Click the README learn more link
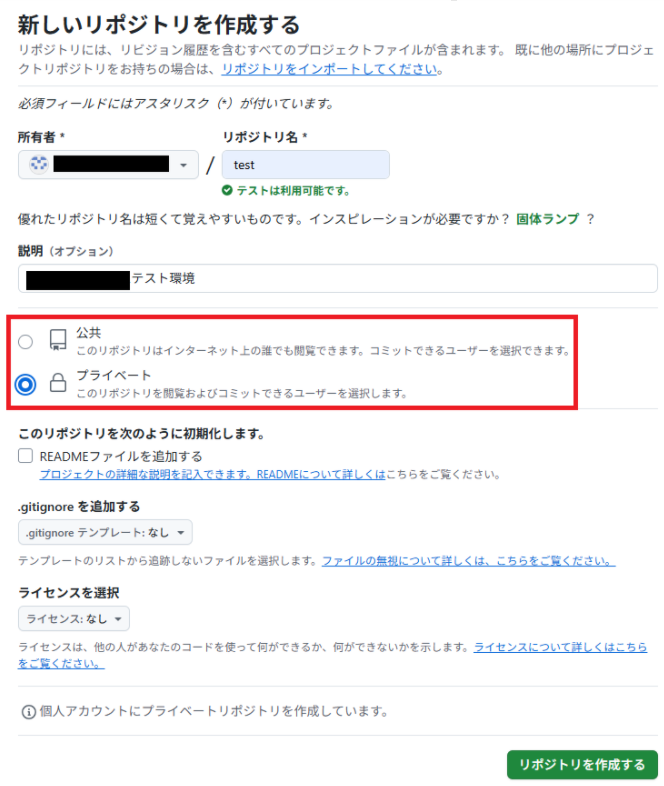This screenshot has height=786, width=664. (212, 474)
